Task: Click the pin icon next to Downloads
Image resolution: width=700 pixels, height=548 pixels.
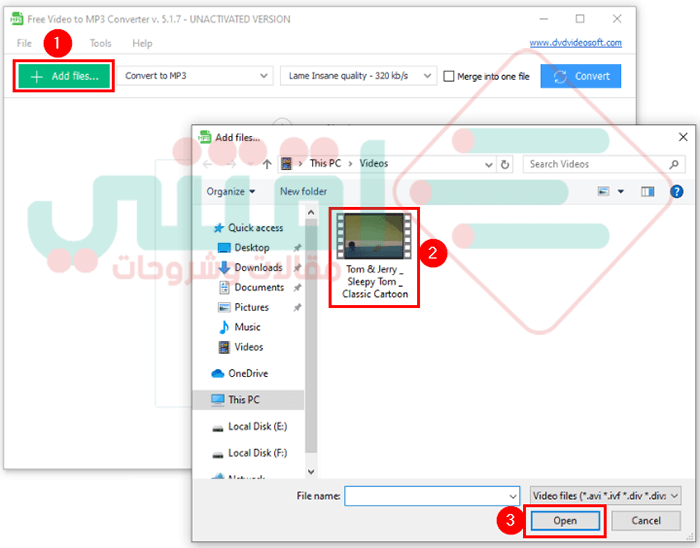Action: coord(297,267)
